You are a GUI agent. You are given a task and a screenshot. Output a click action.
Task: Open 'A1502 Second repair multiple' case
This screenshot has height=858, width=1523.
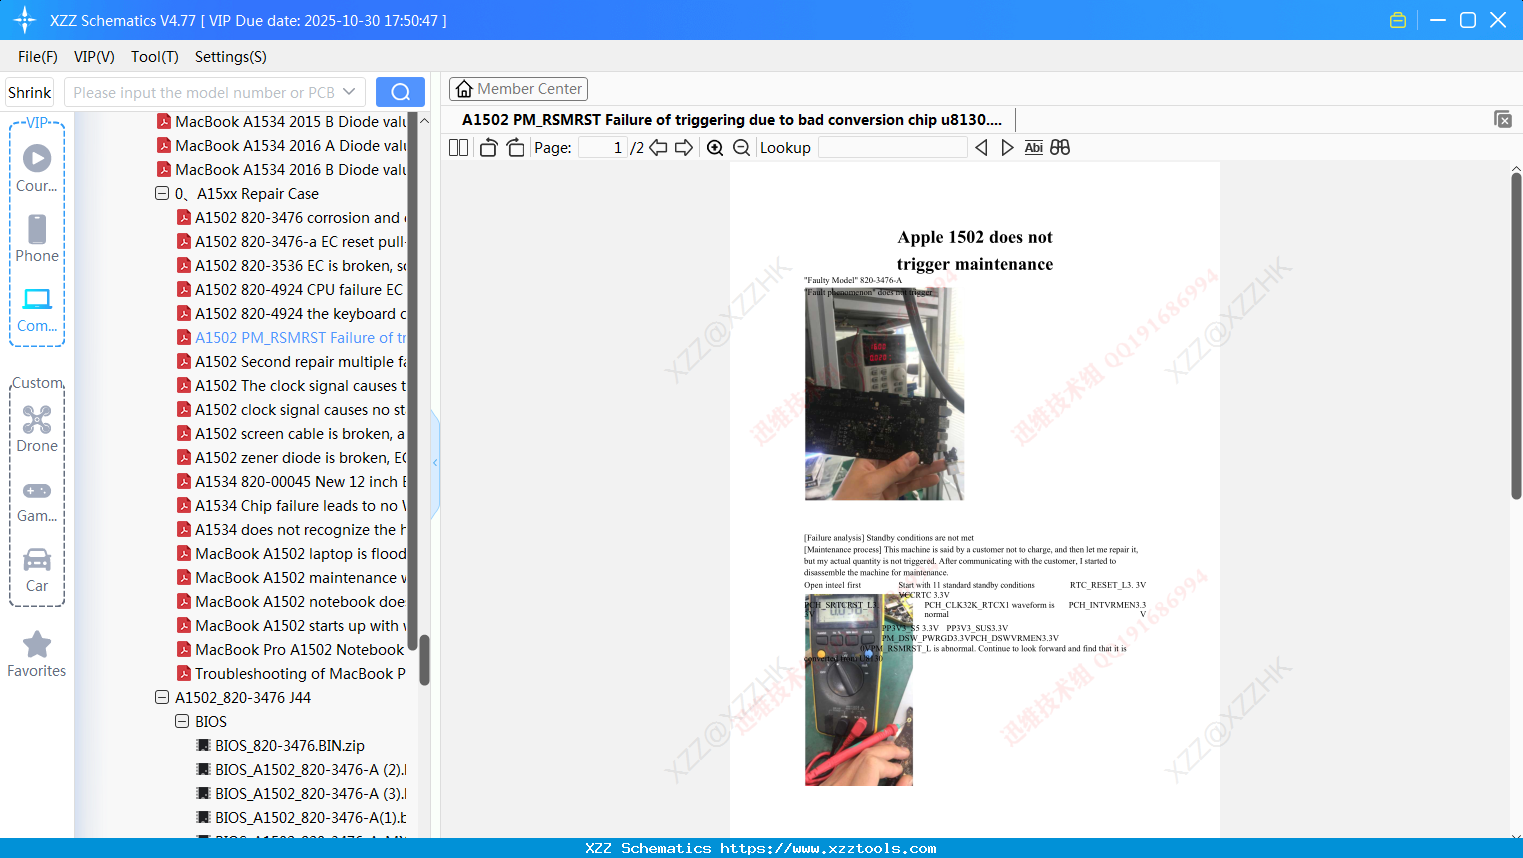[291, 362]
